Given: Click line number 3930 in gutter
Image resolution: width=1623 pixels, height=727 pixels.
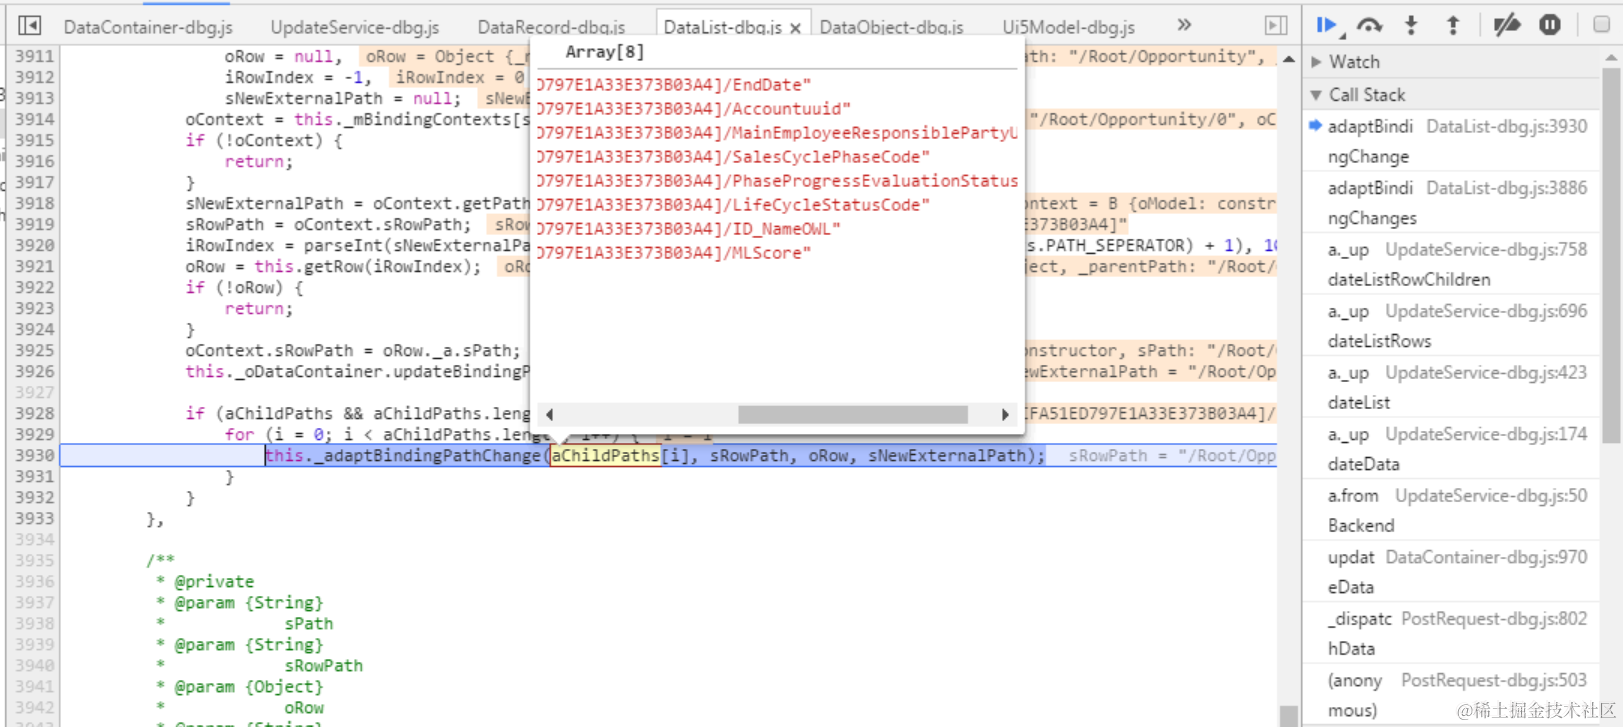Looking at the screenshot, I should click(35, 456).
